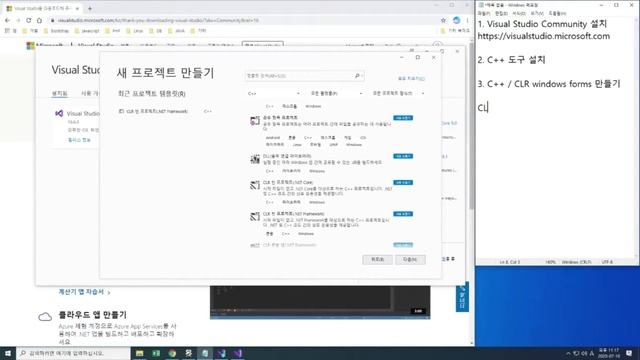Viewport: 640px width, 360px height.
Task: Open the apps shortcut in bookmarks bar
Action: coord(11,31)
